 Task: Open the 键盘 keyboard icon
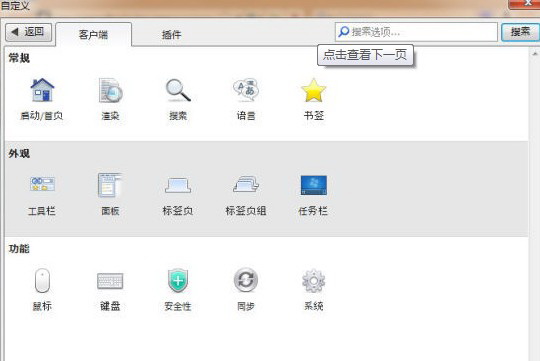[110, 281]
